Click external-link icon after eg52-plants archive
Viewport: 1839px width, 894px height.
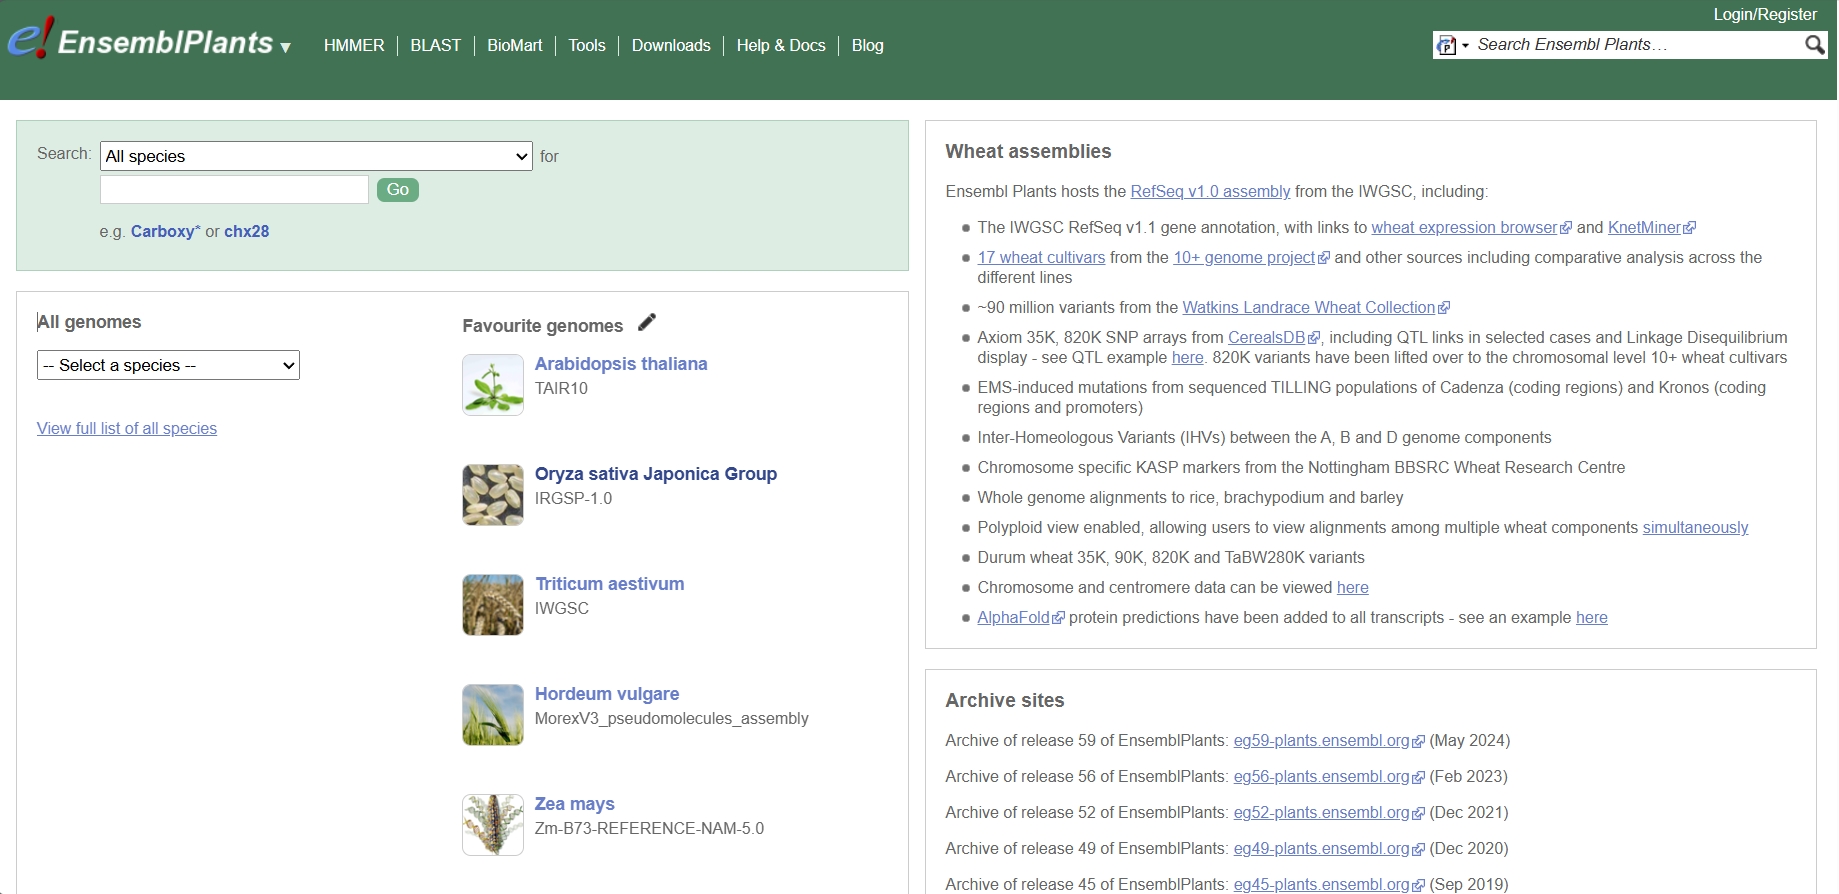[1418, 813]
